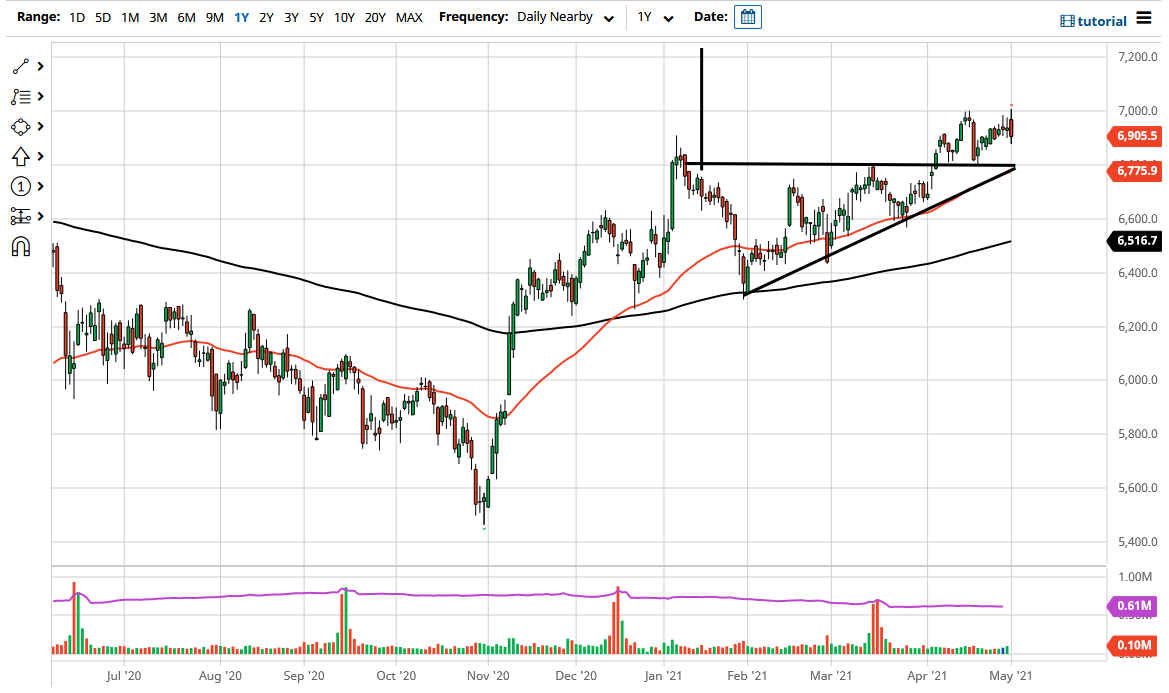Select the arrow annotation tool

19,156
